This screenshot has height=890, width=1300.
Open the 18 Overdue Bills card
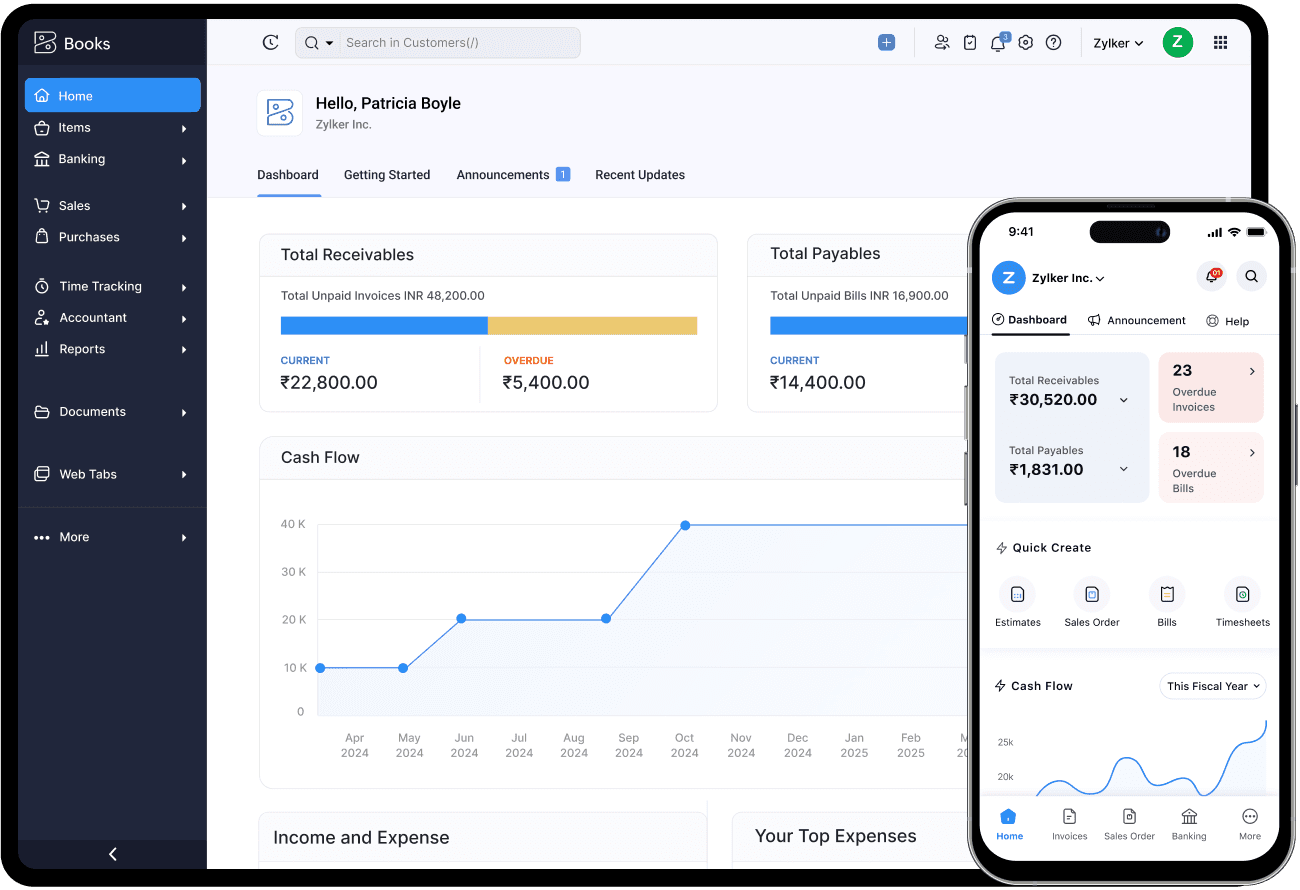(x=1211, y=468)
